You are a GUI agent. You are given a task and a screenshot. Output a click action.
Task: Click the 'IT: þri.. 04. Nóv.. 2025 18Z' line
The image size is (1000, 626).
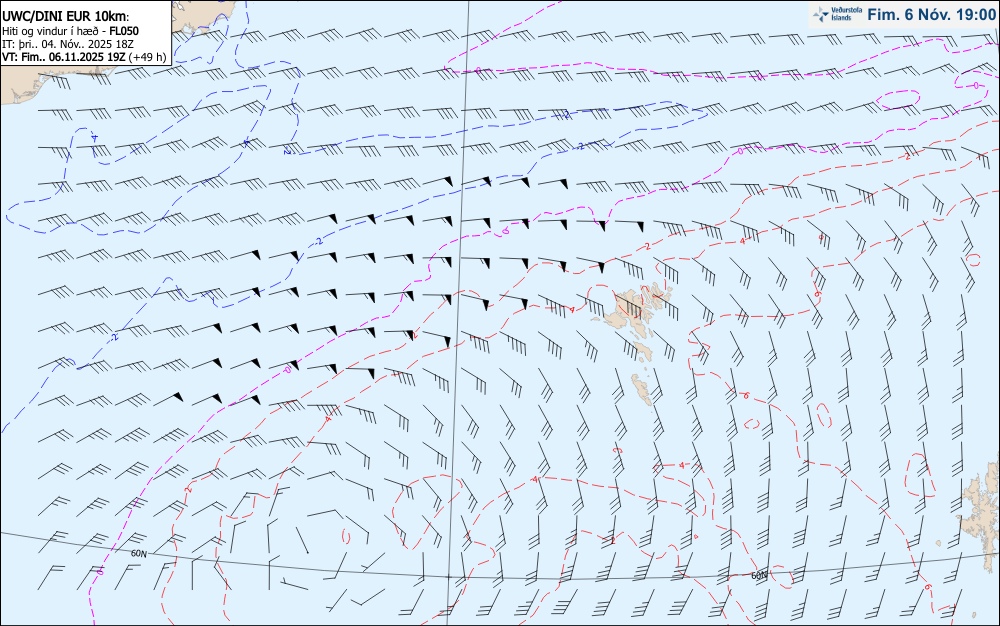[x=68, y=44]
